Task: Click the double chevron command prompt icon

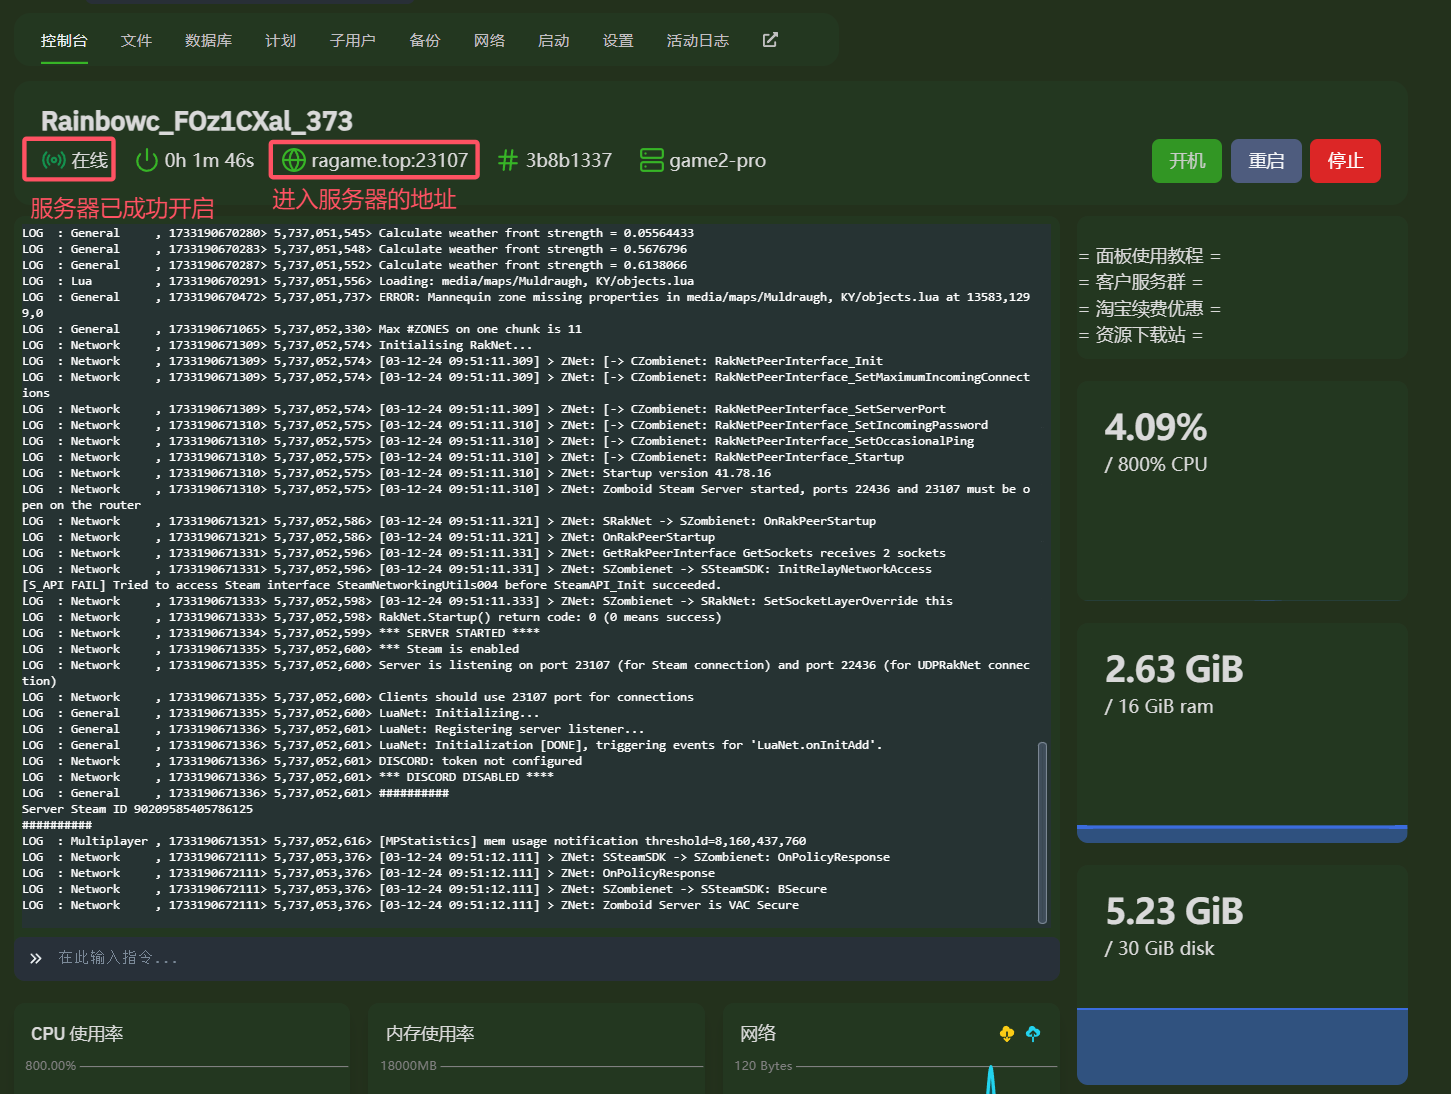Action: [x=36, y=958]
